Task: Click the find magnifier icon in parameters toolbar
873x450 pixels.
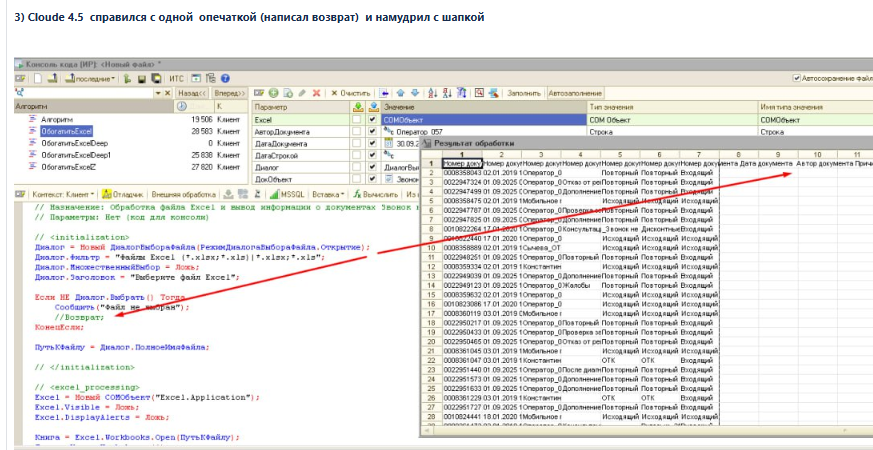Action: tap(478, 93)
